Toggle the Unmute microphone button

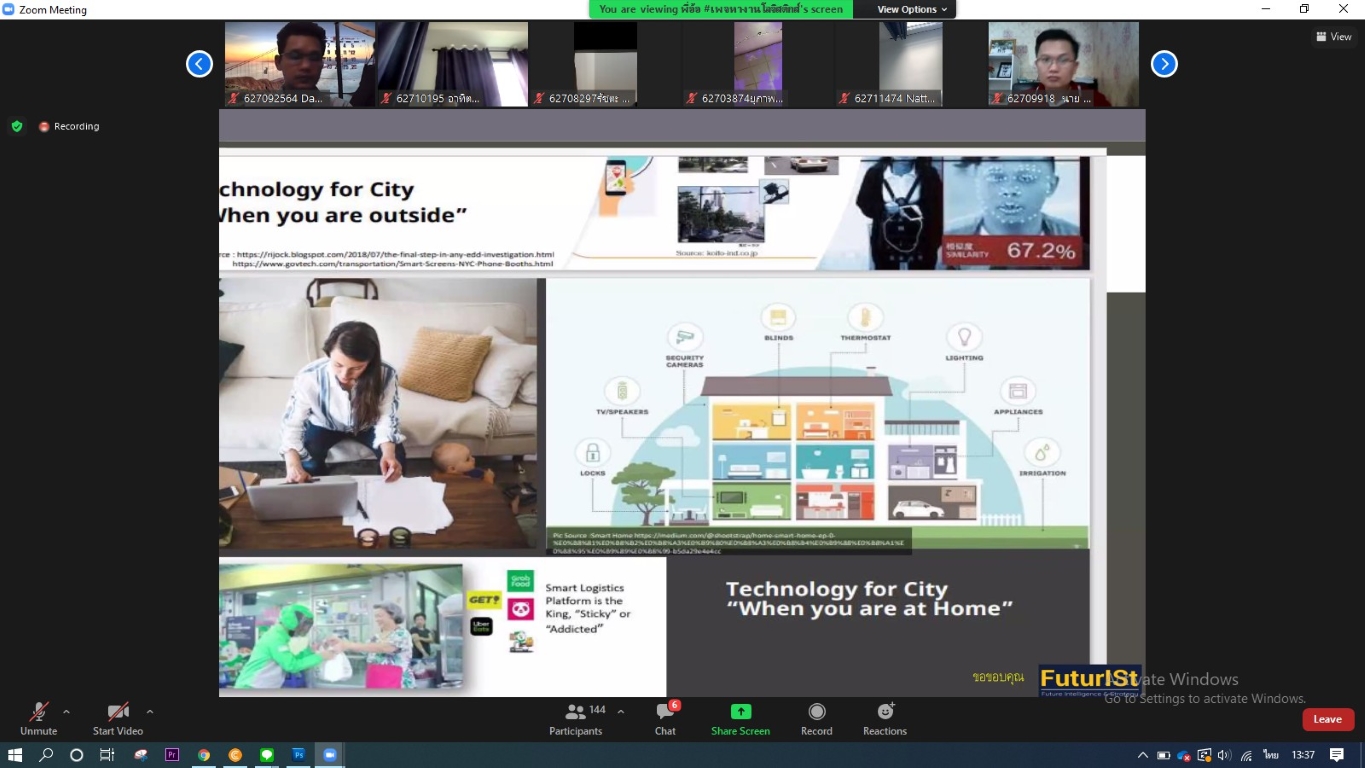[x=38, y=718]
